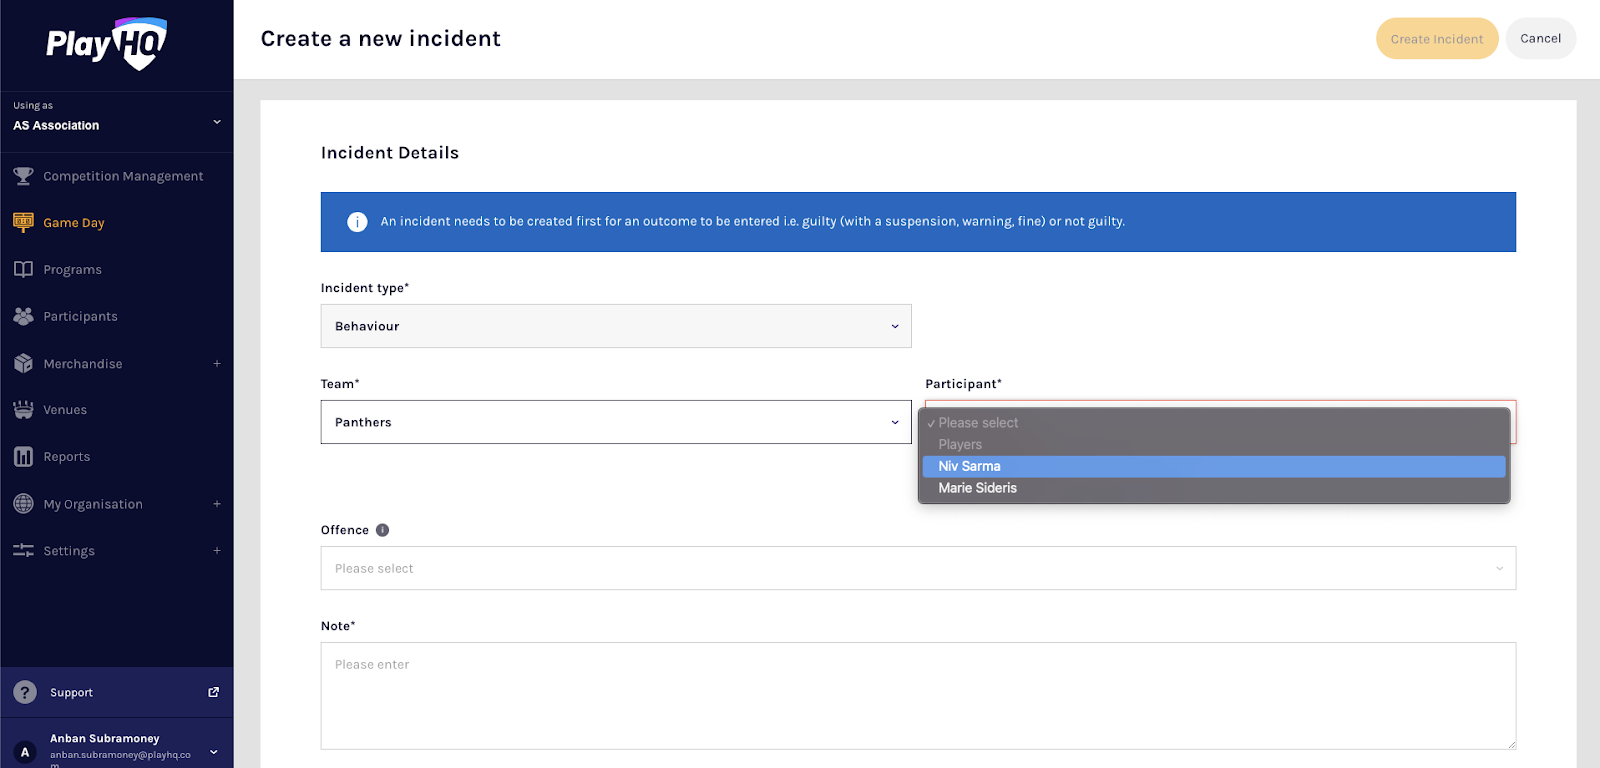Click the Offence info tooltip icon
Screen dimensions: 1600x768
click(x=382, y=530)
